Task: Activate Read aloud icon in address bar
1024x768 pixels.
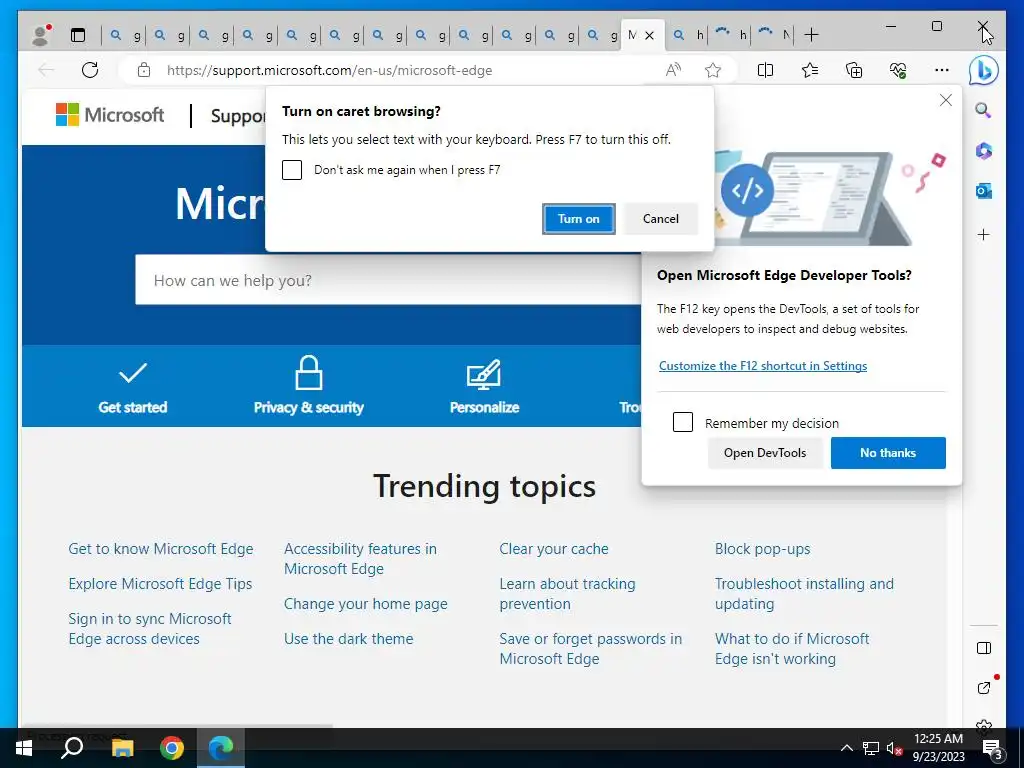Action: pyautogui.click(x=673, y=70)
